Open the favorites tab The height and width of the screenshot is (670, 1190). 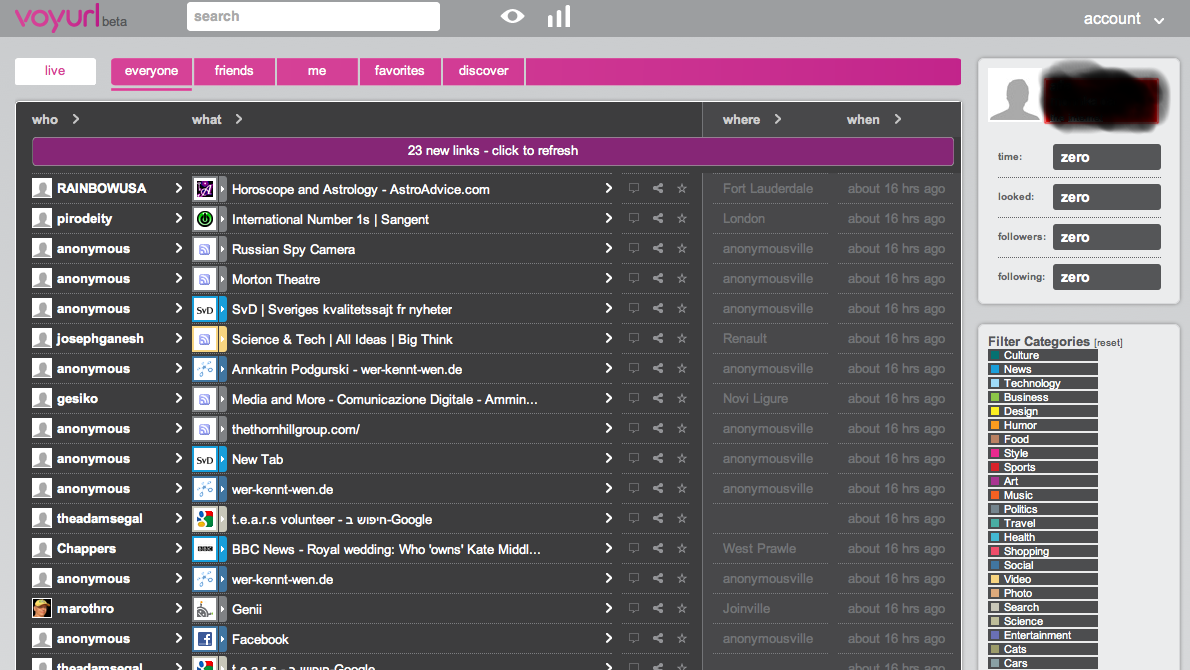pos(399,71)
